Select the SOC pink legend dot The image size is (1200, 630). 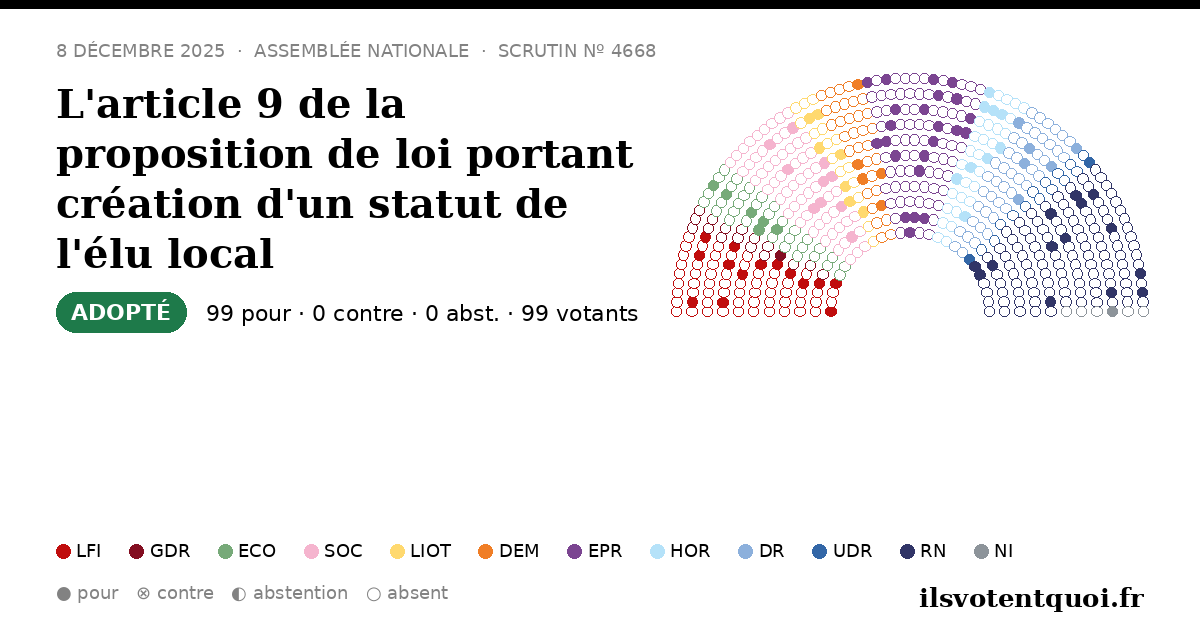point(311,551)
